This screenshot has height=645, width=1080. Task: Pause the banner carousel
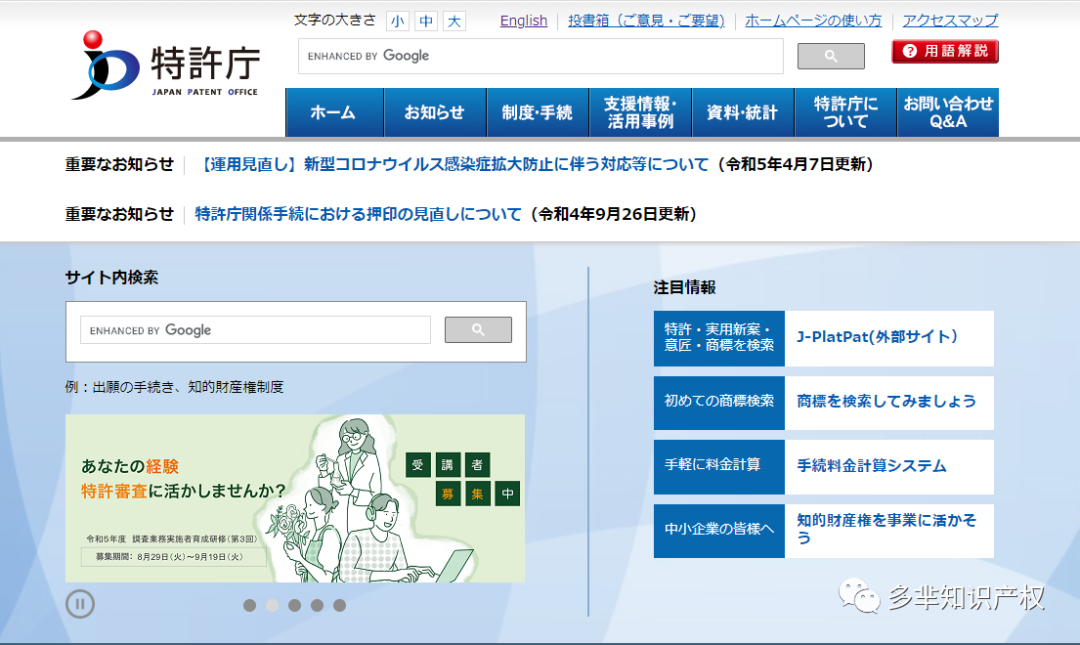pyautogui.click(x=80, y=604)
